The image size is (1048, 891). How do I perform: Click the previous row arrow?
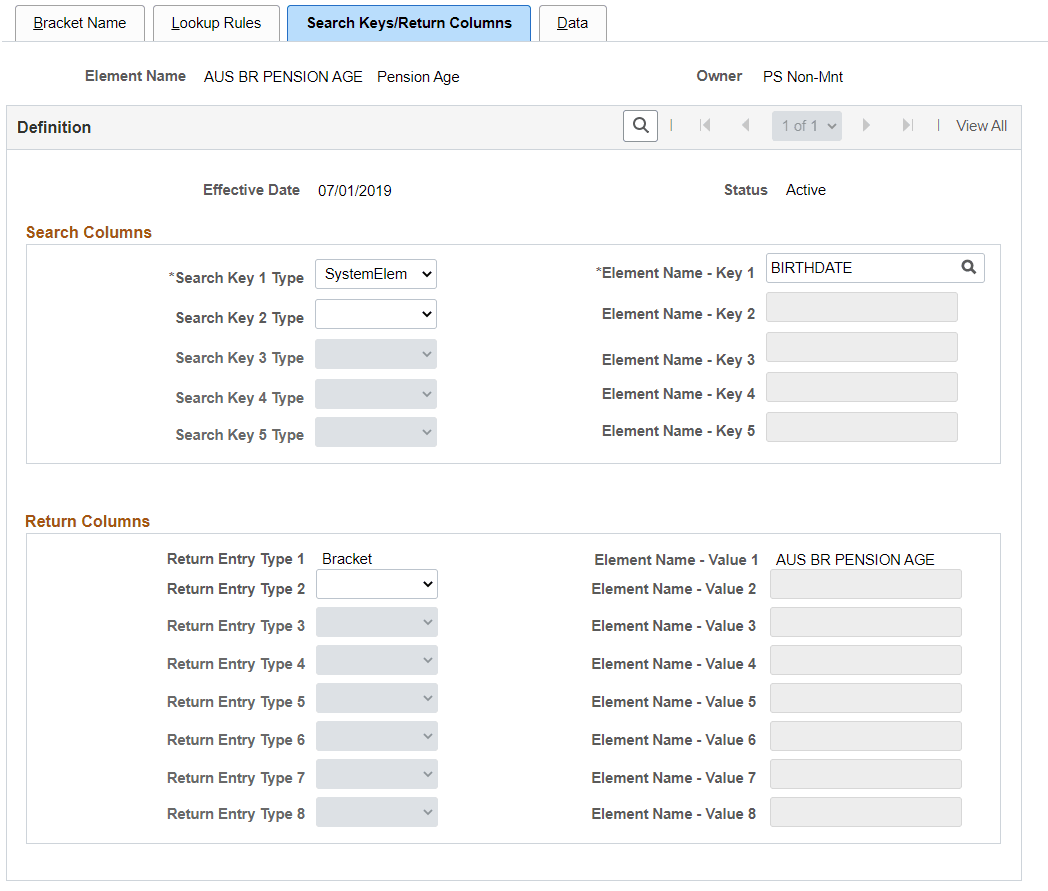click(745, 125)
